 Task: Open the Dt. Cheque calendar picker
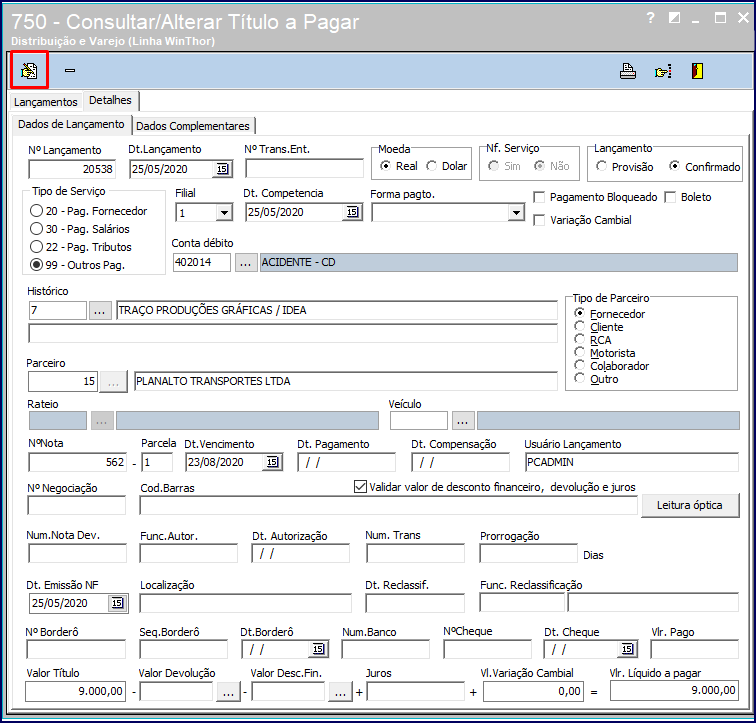627,649
